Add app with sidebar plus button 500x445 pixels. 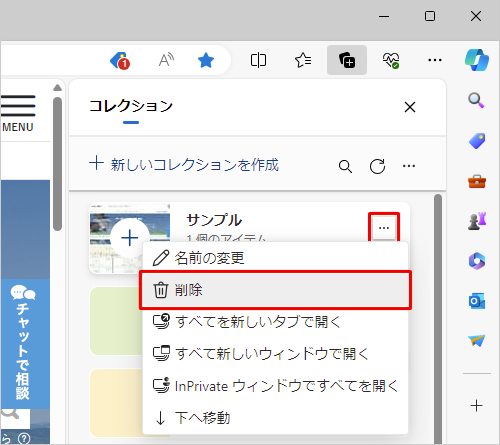click(477, 406)
